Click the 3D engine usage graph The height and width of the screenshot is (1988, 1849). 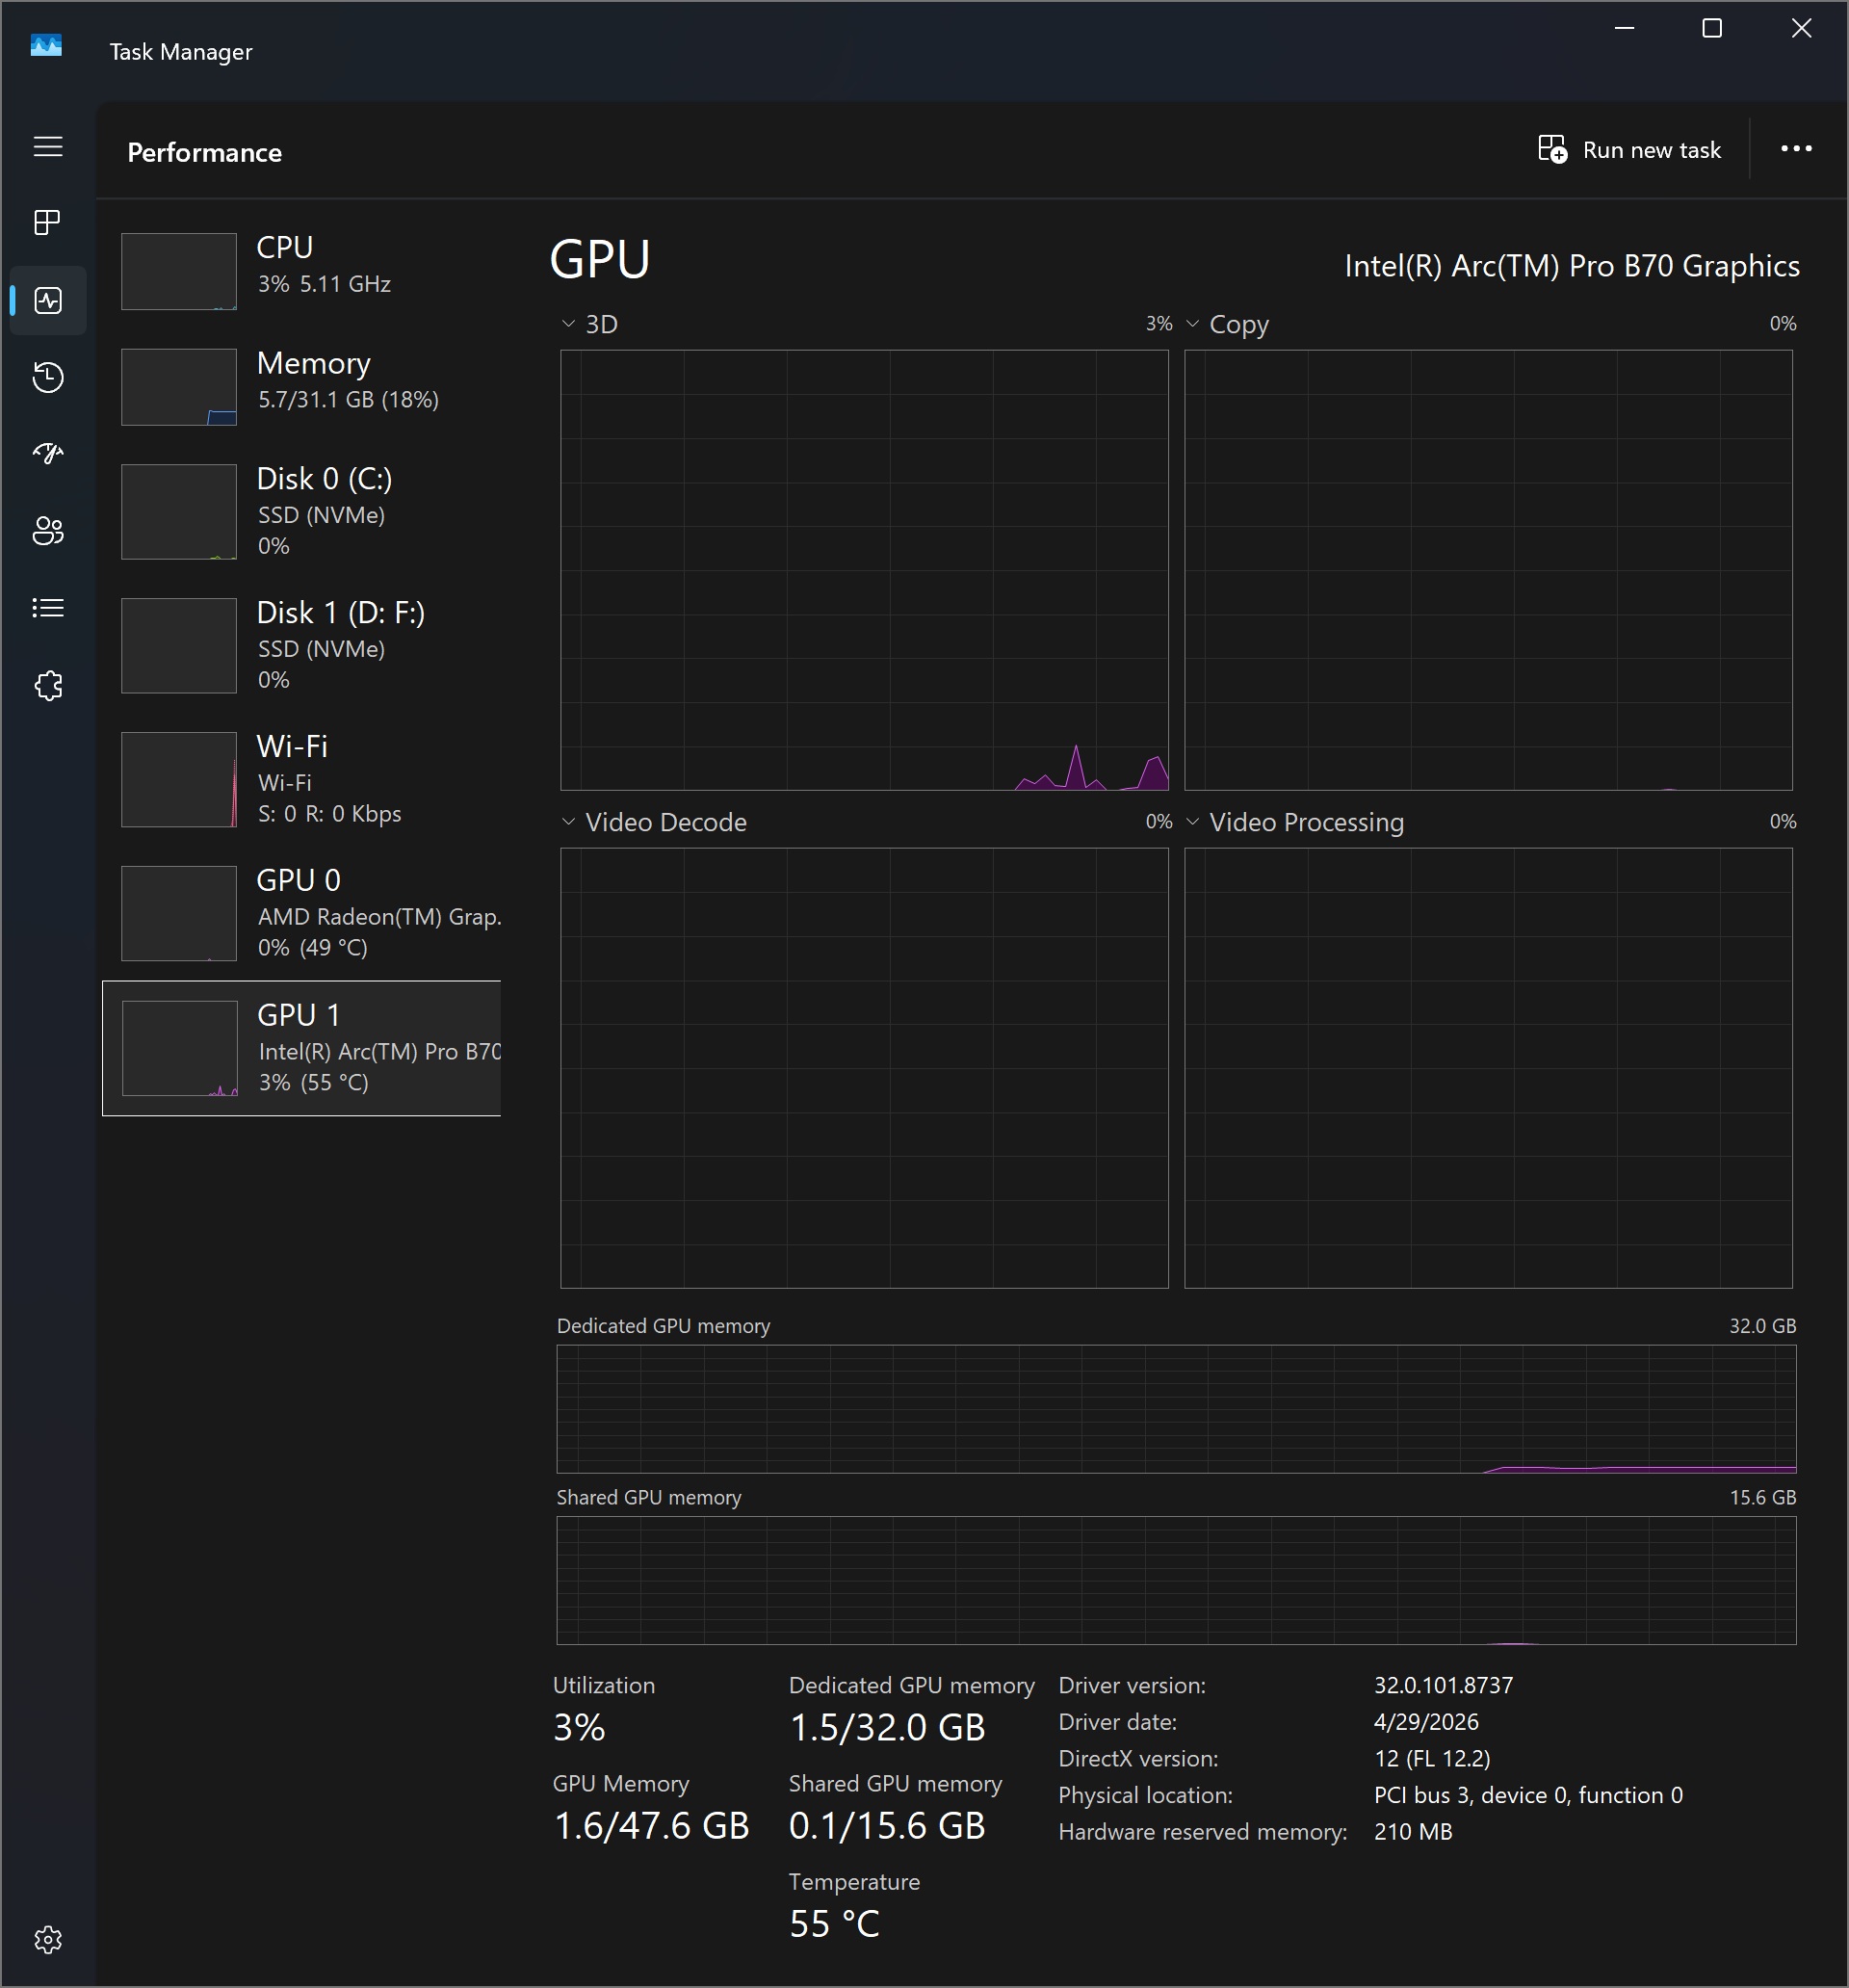(x=864, y=570)
